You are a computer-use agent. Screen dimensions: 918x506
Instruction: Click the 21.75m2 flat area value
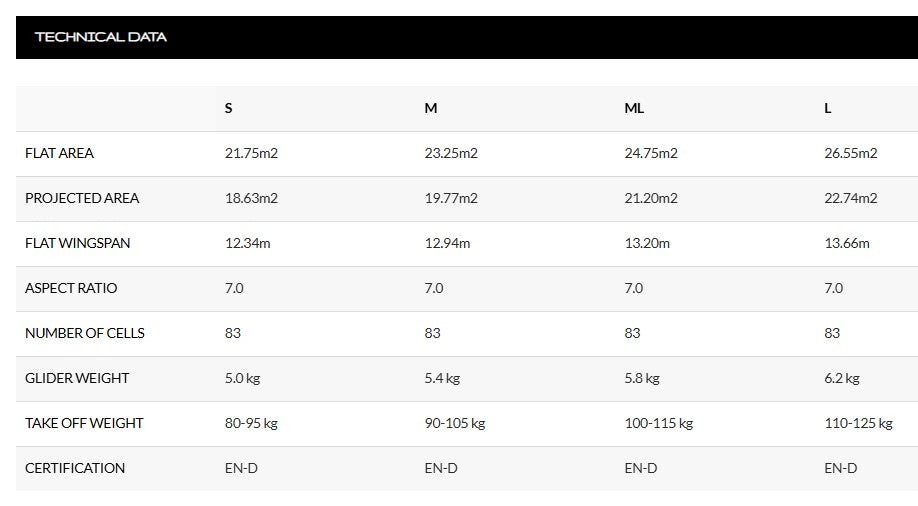(251, 153)
